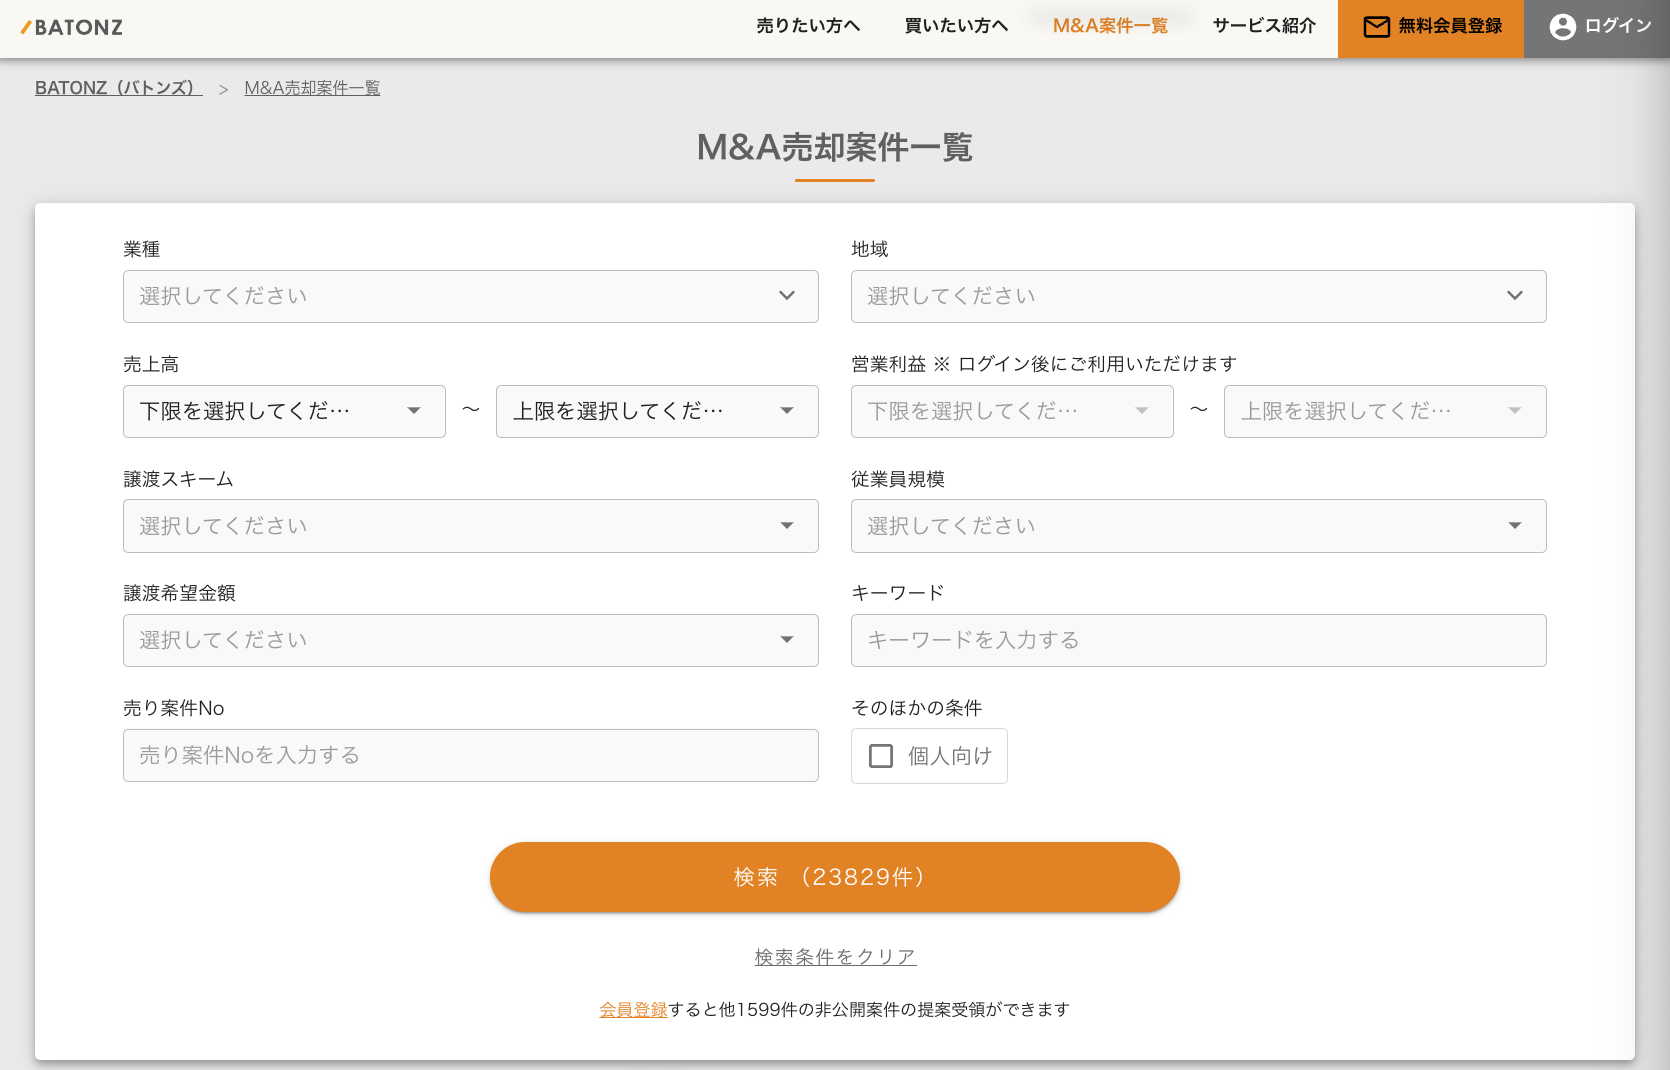
Task: Open the 売上高 下限 dropdown
Action: pyautogui.click(x=284, y=411)
